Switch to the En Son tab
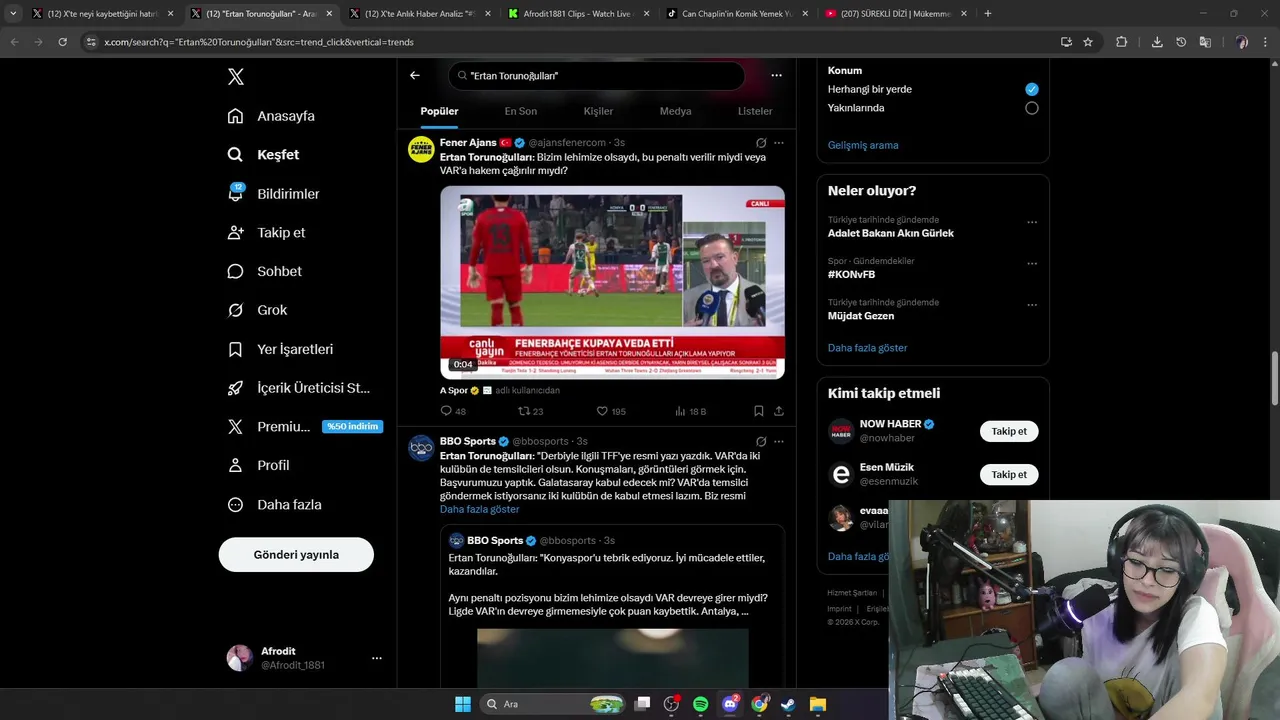Viewport: 1280px width, 720px height. coord(520,111)
